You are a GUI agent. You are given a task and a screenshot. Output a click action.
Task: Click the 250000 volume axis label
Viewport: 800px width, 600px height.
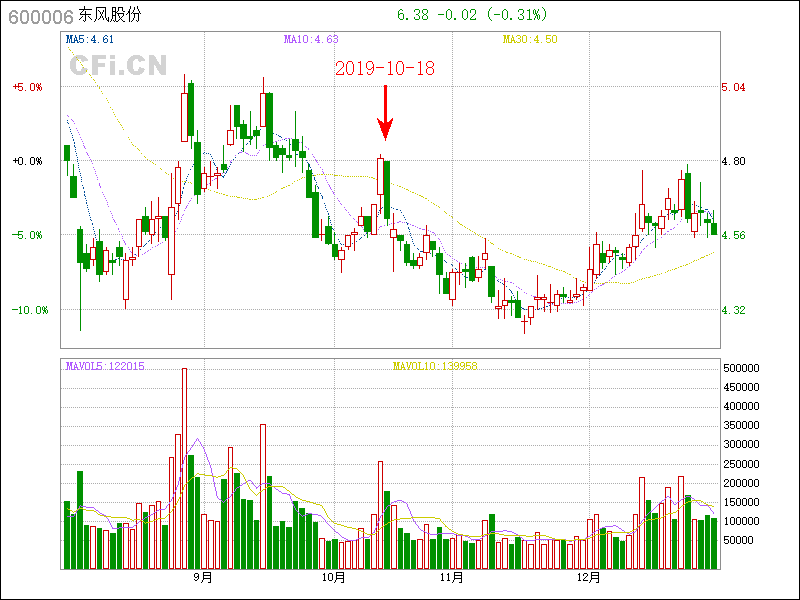tap(741, 464)
